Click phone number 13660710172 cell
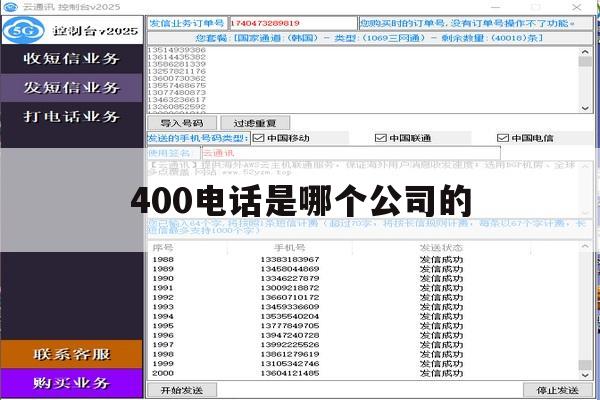This screenshot has width=600, height=400. (x=290, y=297)
